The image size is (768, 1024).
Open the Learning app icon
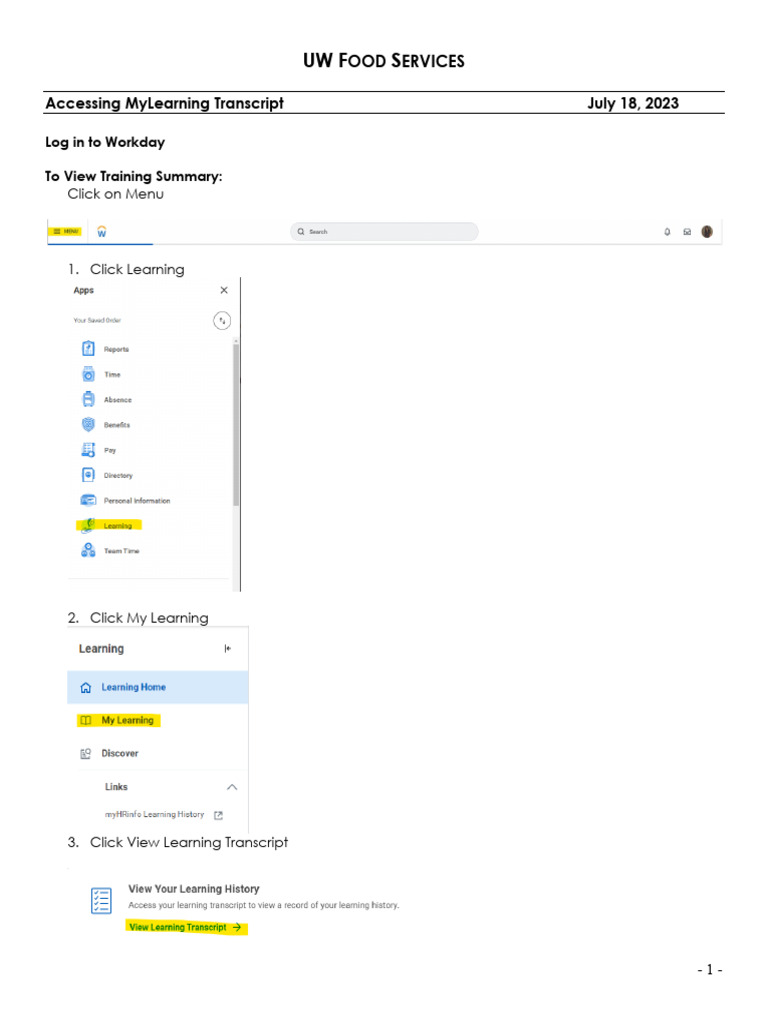click(x=88, y=526)
